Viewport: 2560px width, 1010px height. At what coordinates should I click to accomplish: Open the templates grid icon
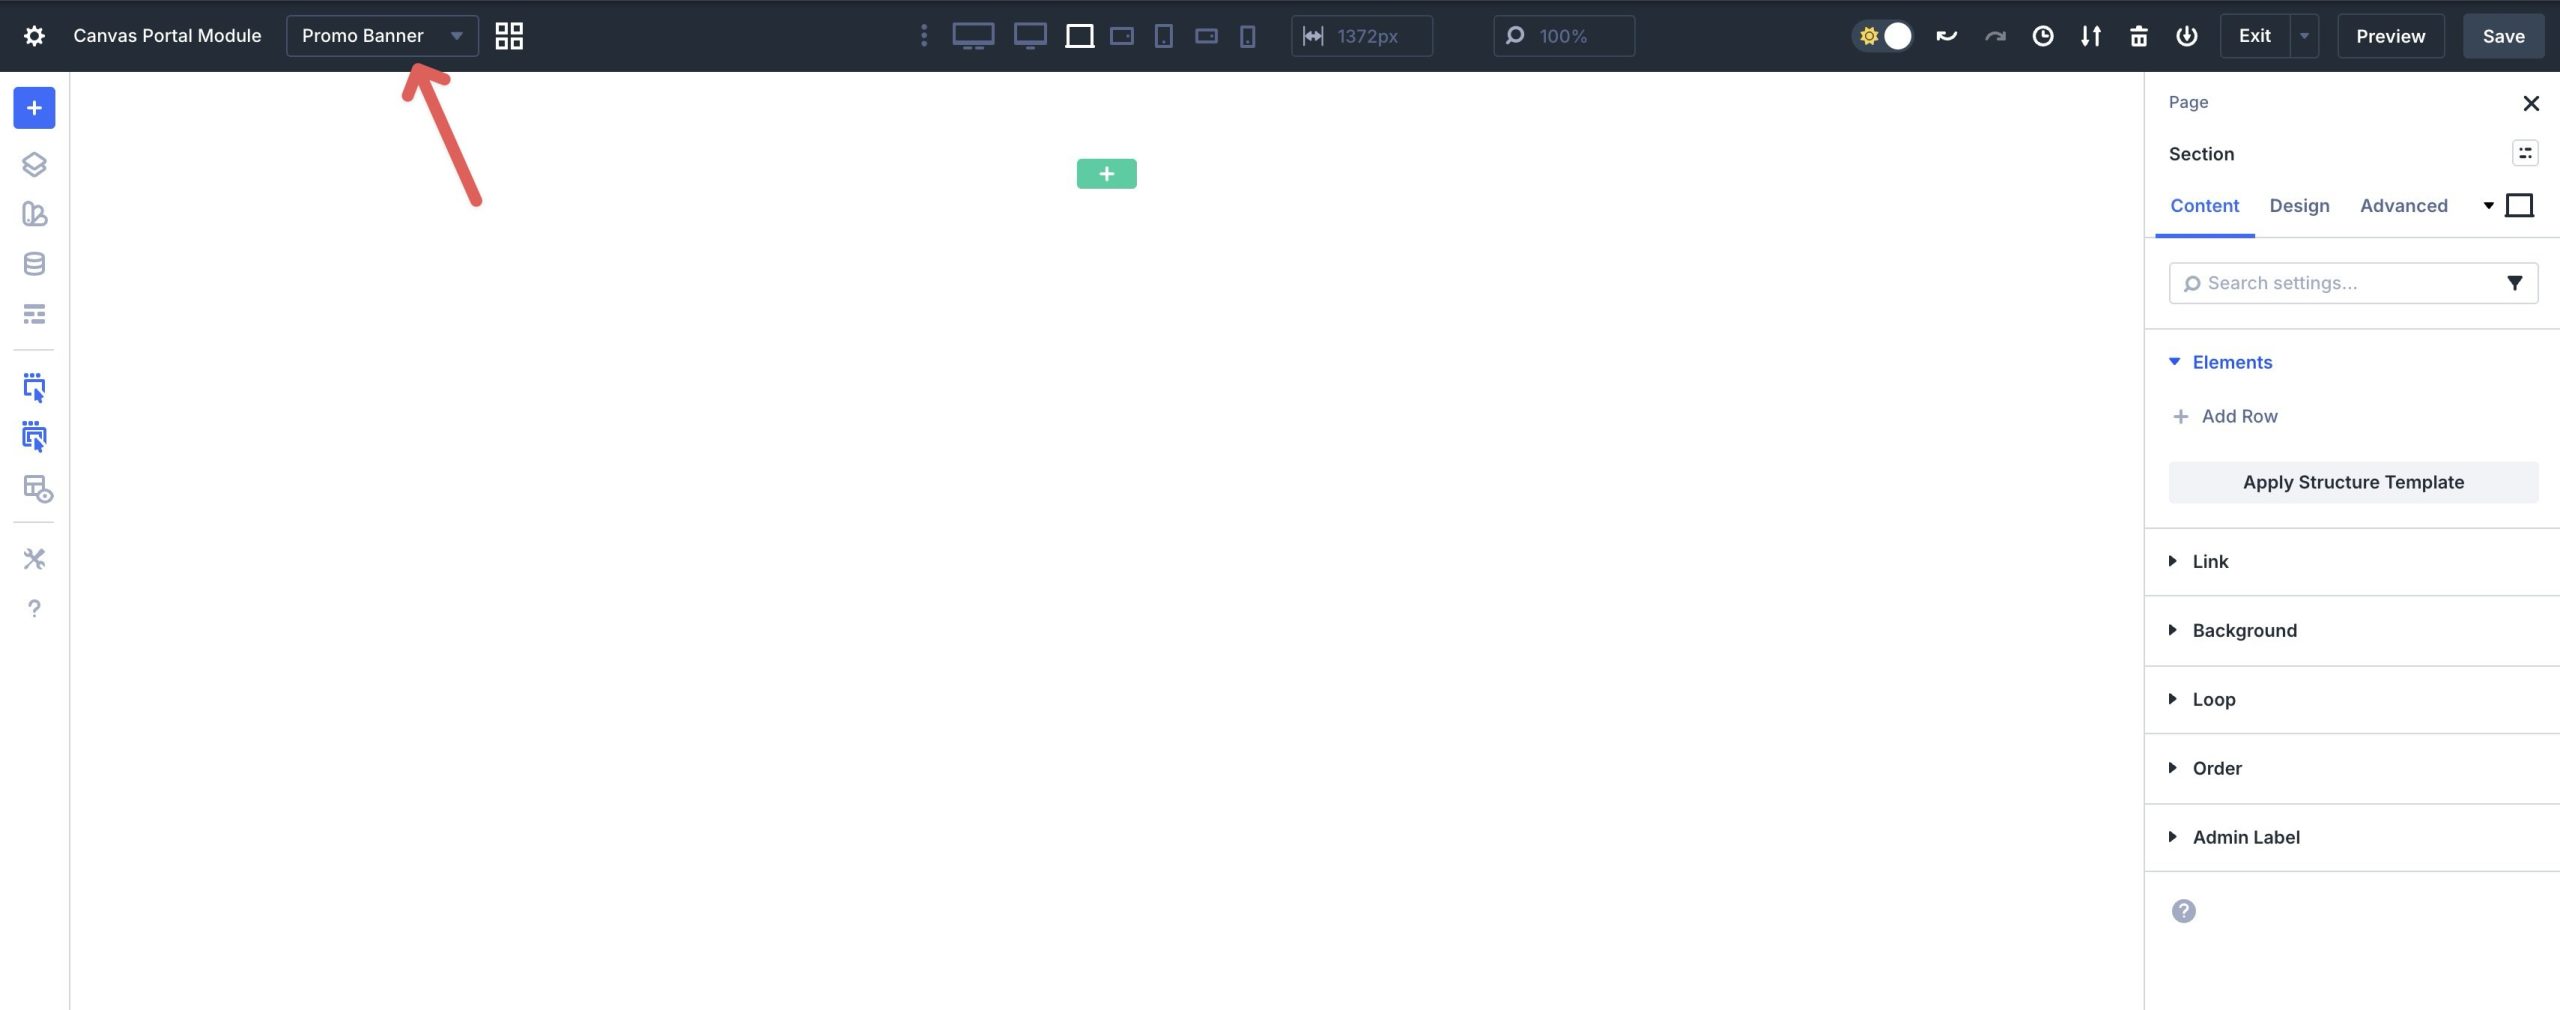coord(509,35)
